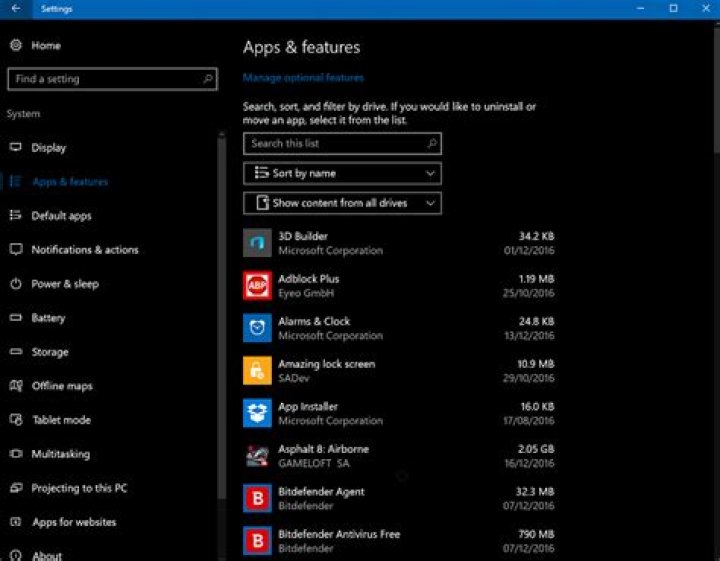Click the Projecting to this PC icon
This screenshot has height=561, width=720.
[16, 488]
